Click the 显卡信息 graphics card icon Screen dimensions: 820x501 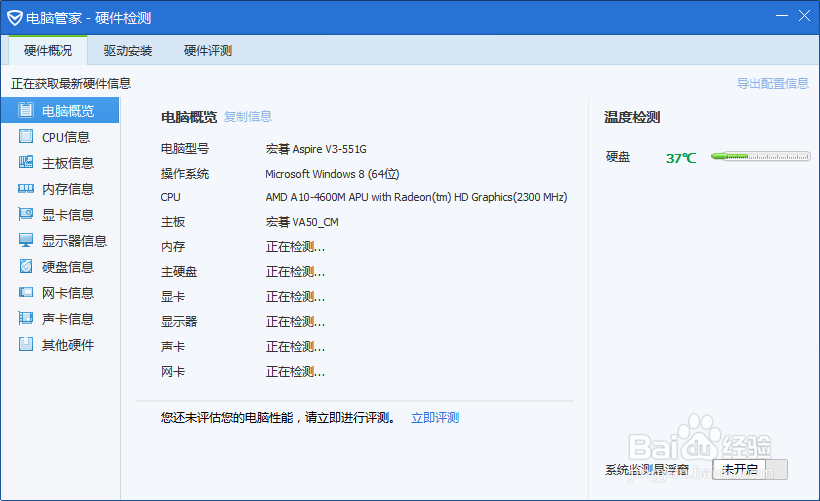[26, 214]
